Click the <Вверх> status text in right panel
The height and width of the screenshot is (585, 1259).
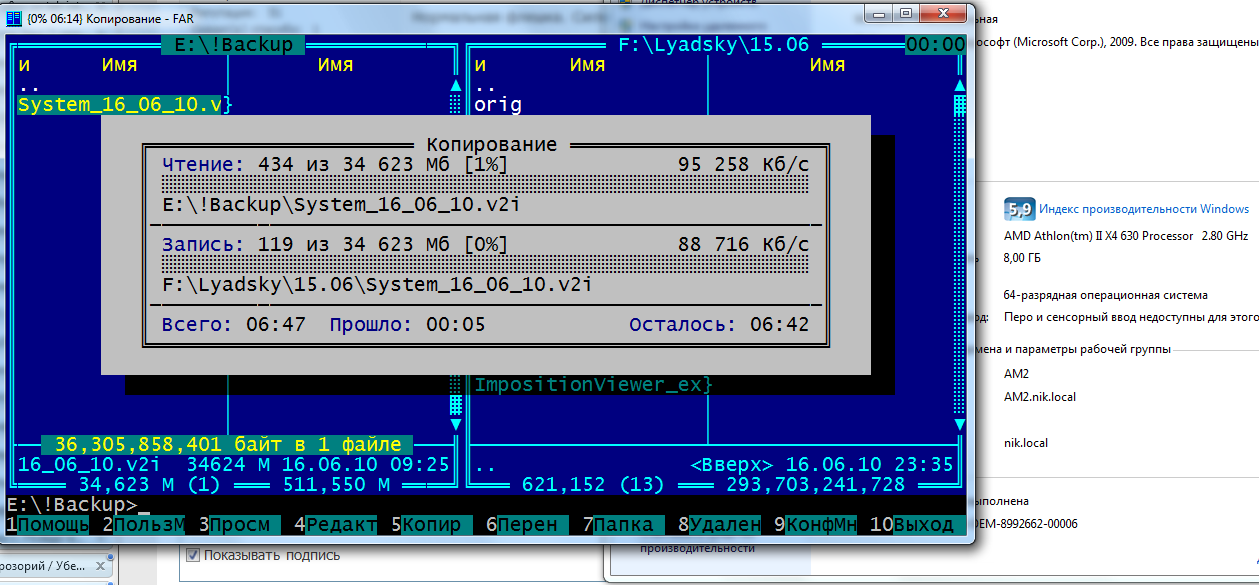732,465
